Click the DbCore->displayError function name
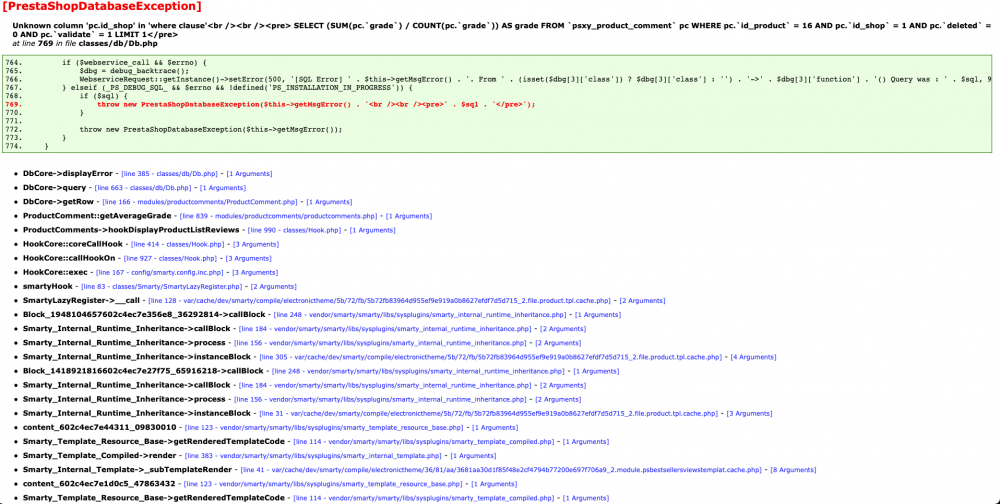This screenshot has width=1000, height=504. pos(68,174)
